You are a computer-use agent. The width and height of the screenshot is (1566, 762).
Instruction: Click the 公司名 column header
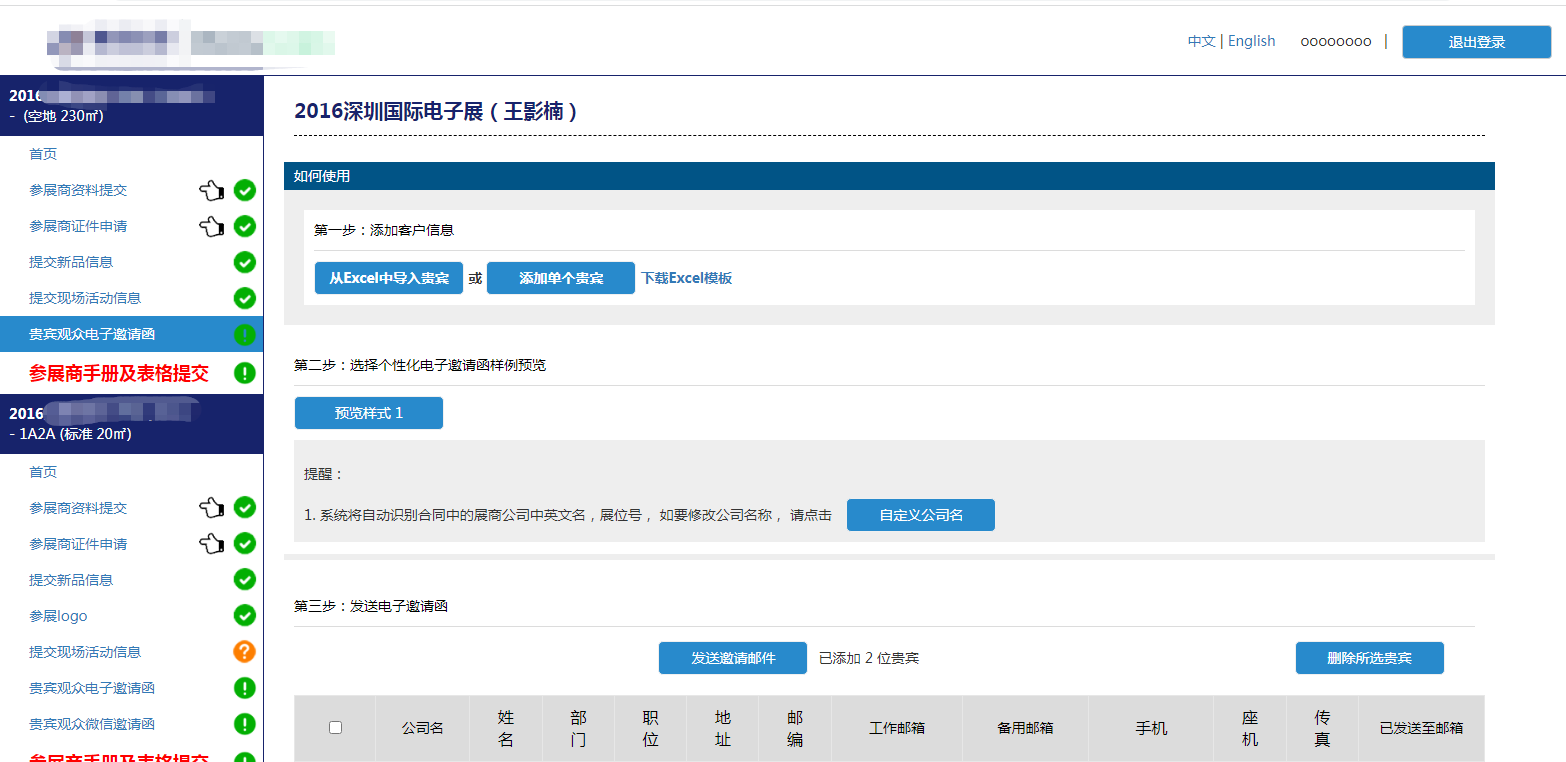[x=423, y=728]
